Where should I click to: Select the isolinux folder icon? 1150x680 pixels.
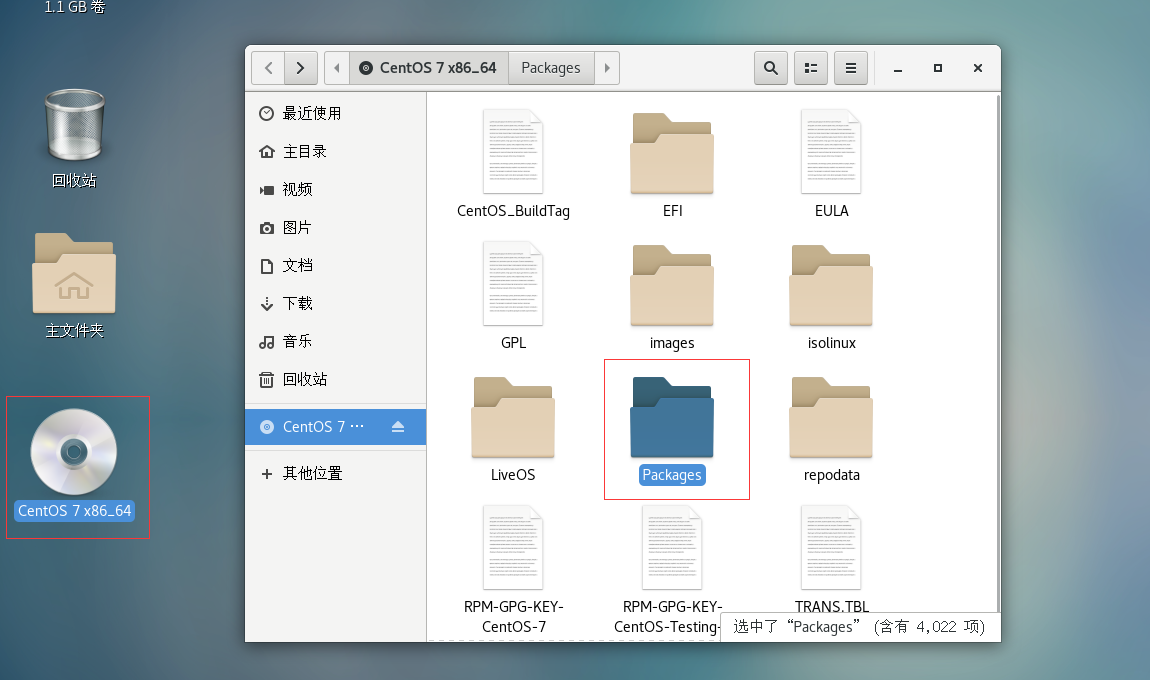[x=831, y=285]
